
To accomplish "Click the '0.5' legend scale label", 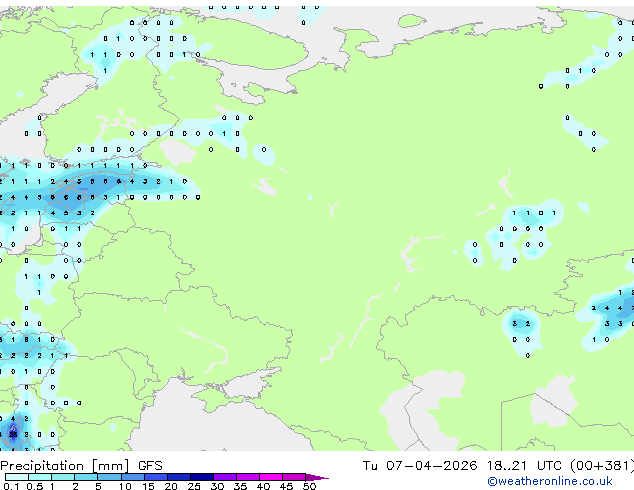I will pos(35,486).
